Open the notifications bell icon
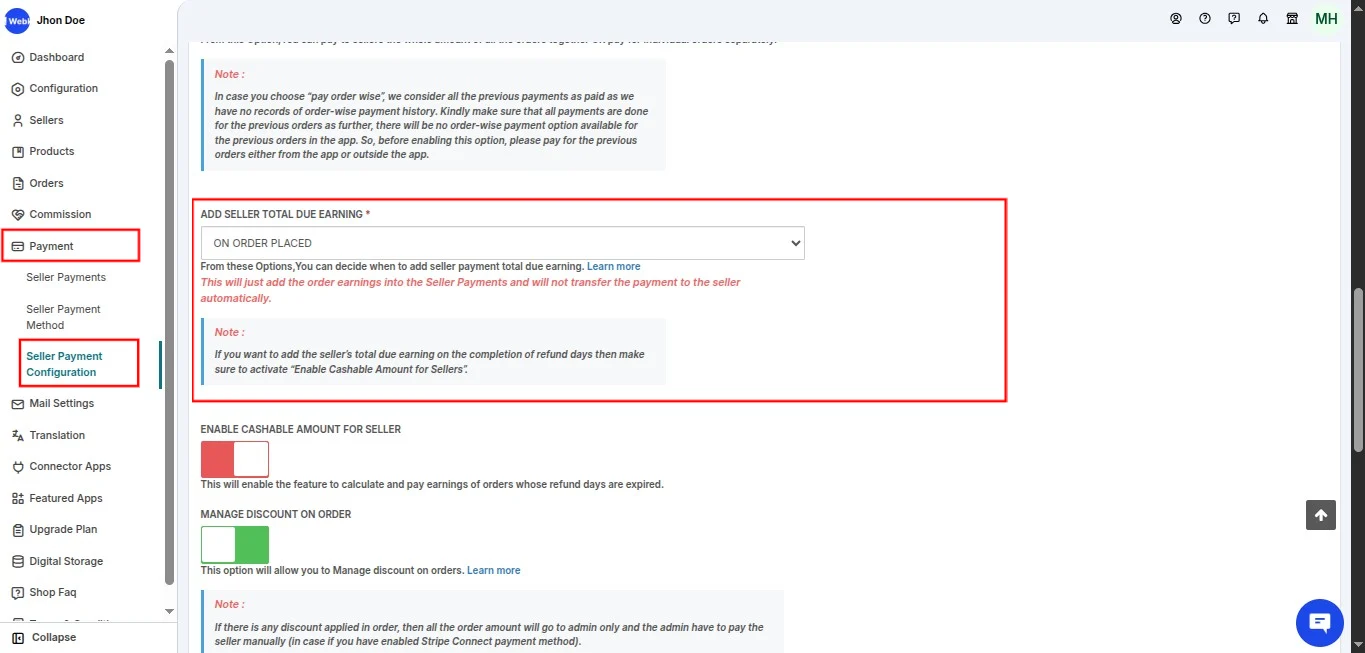This screenshot has width=1365, height=653. [1263, 18]
